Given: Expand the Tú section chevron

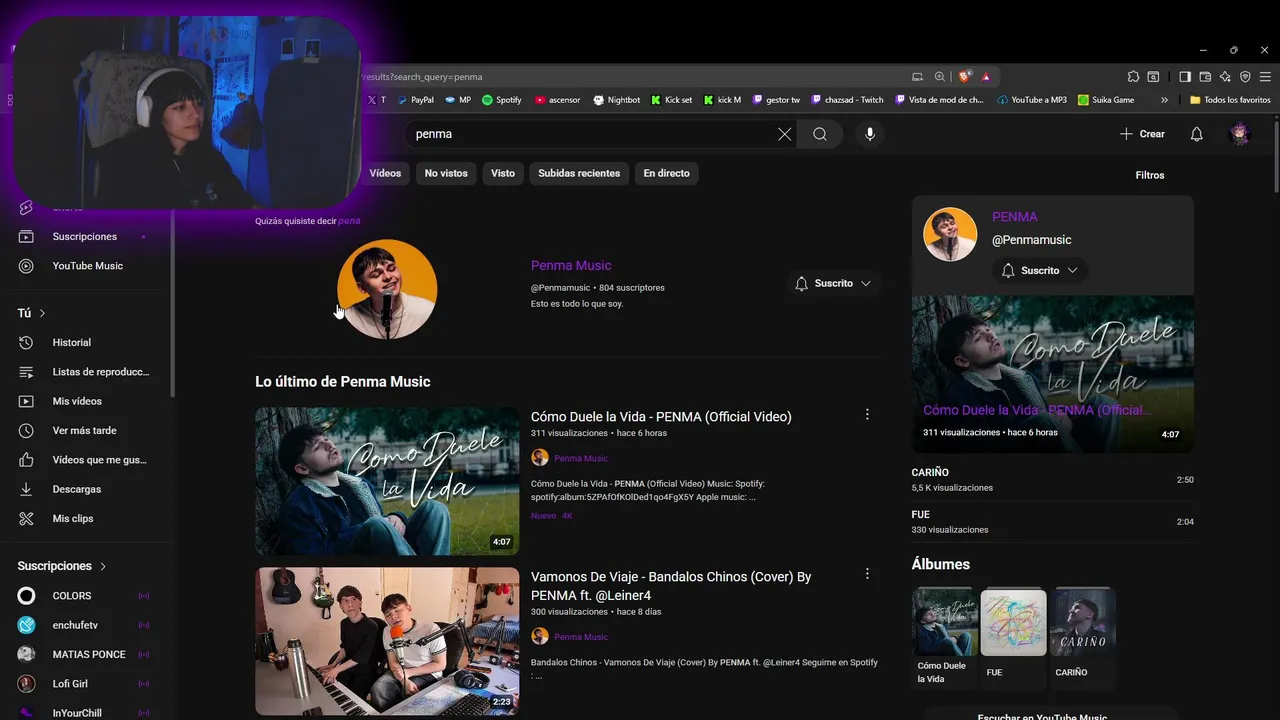Looking at the screenshot, I should pos(42,313).
